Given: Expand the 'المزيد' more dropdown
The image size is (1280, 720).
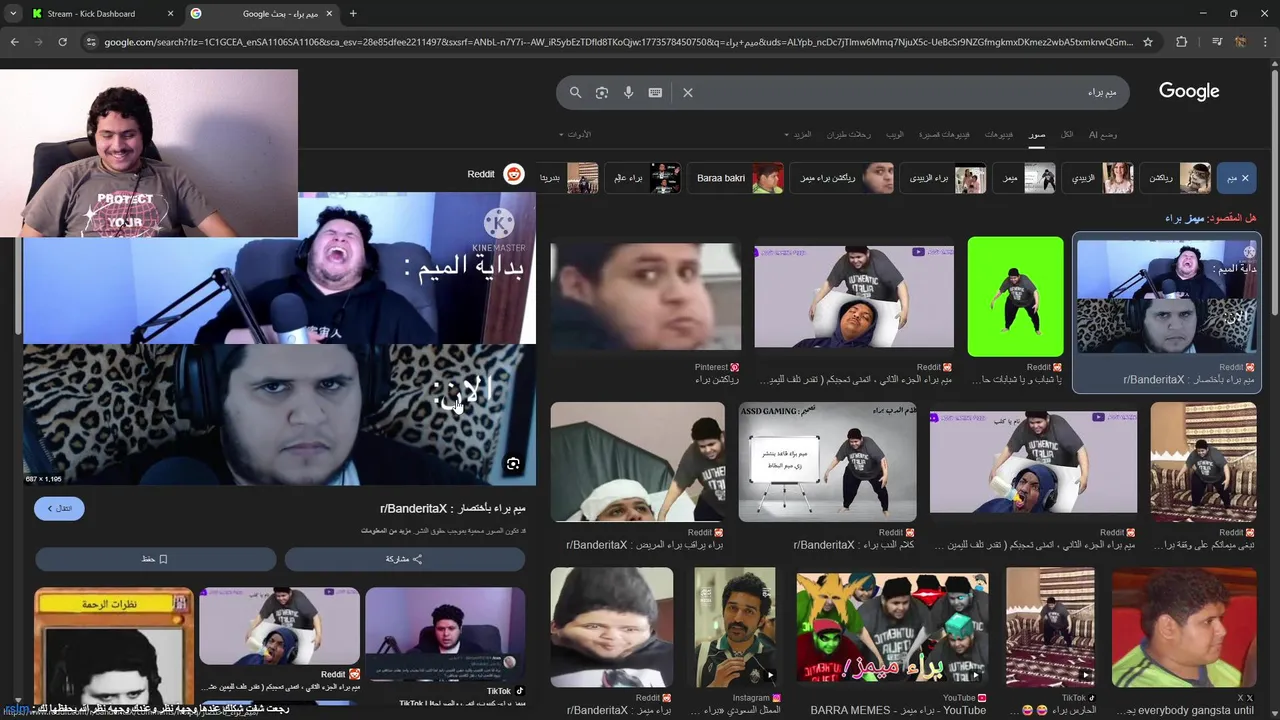Looking at the screenshot, I should 798,134.
